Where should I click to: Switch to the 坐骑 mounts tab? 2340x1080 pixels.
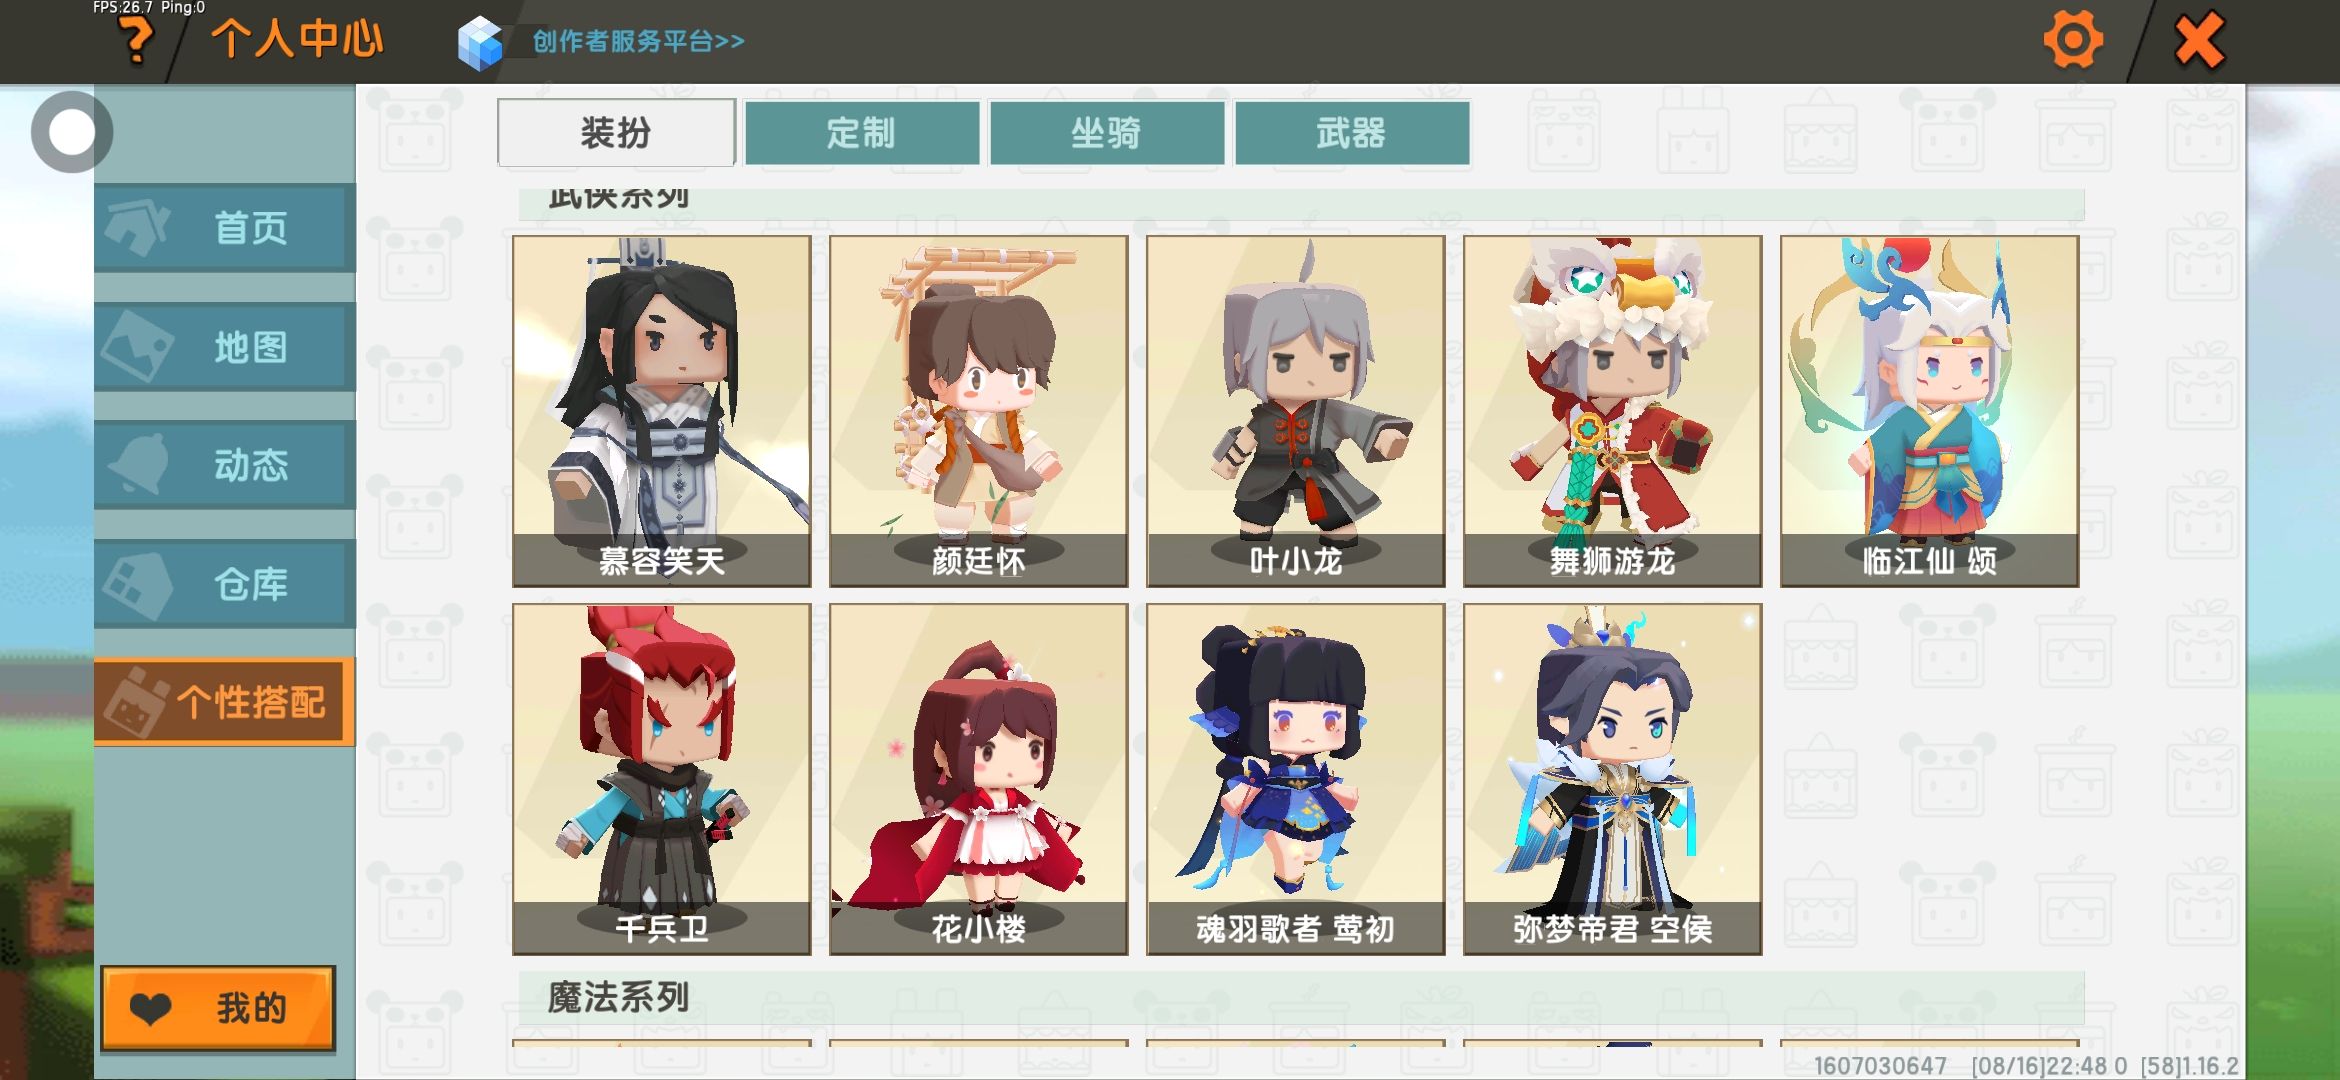[1107, 133]
